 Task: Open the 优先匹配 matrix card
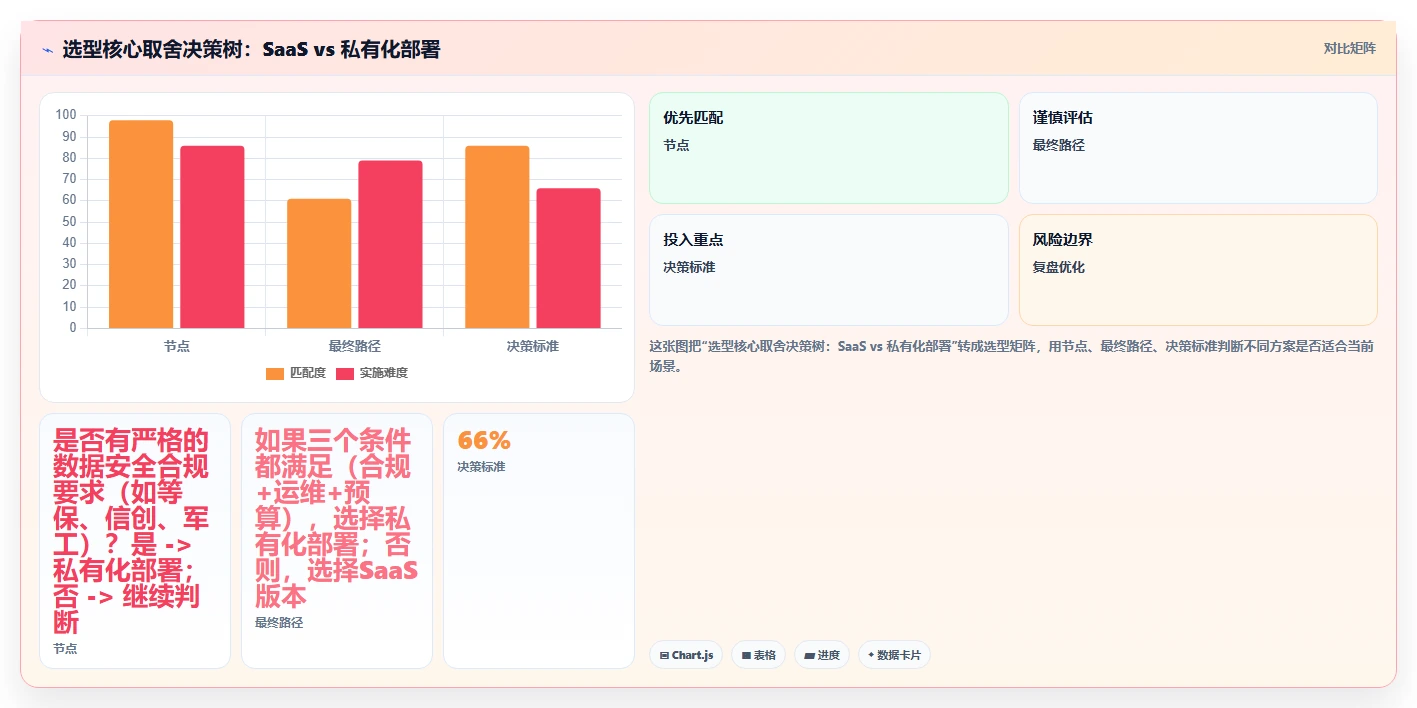[829, 148]
